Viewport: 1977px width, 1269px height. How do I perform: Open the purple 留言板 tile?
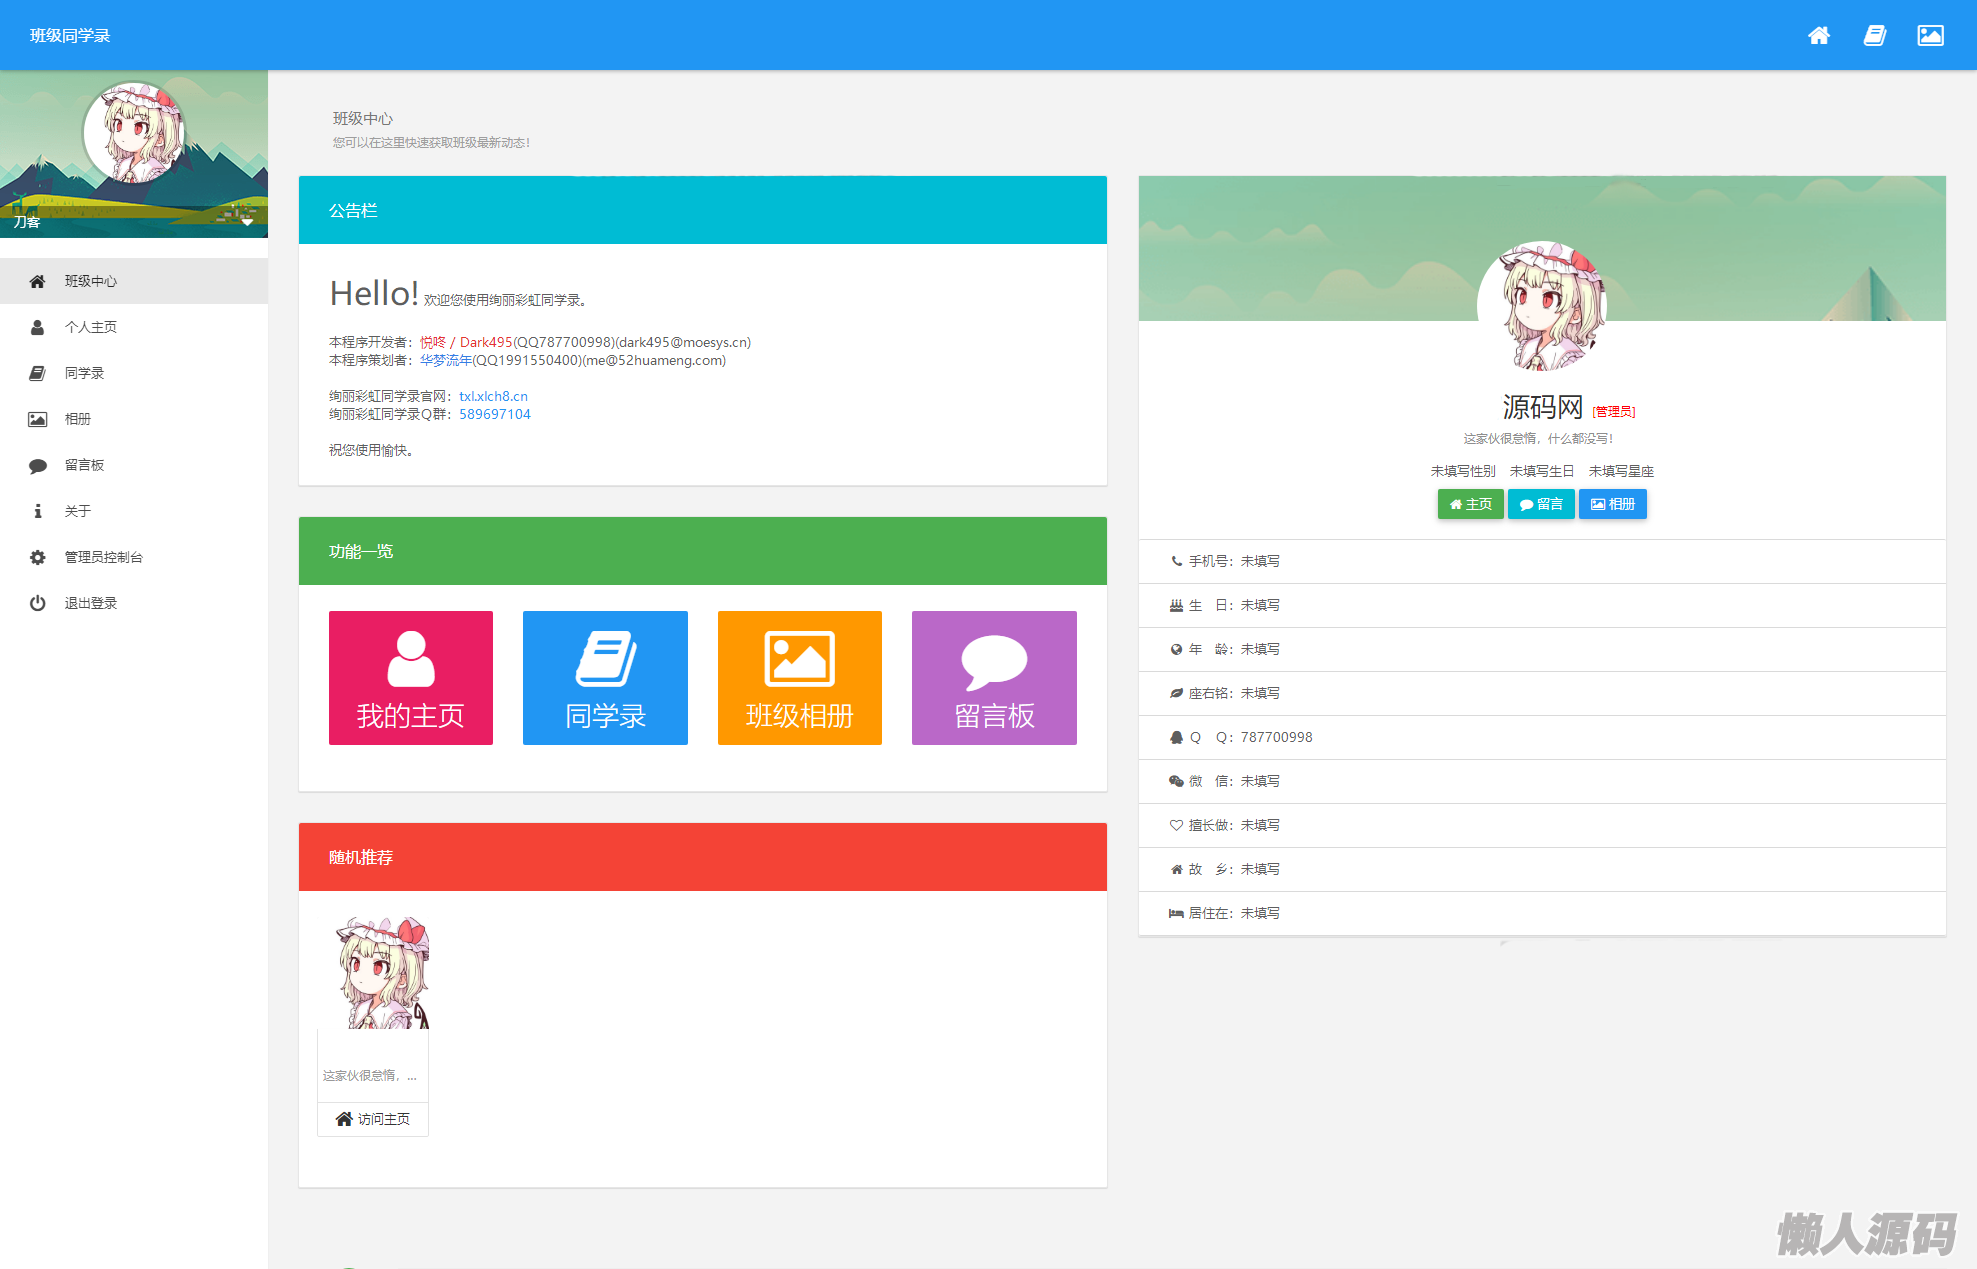click(994, 677)
